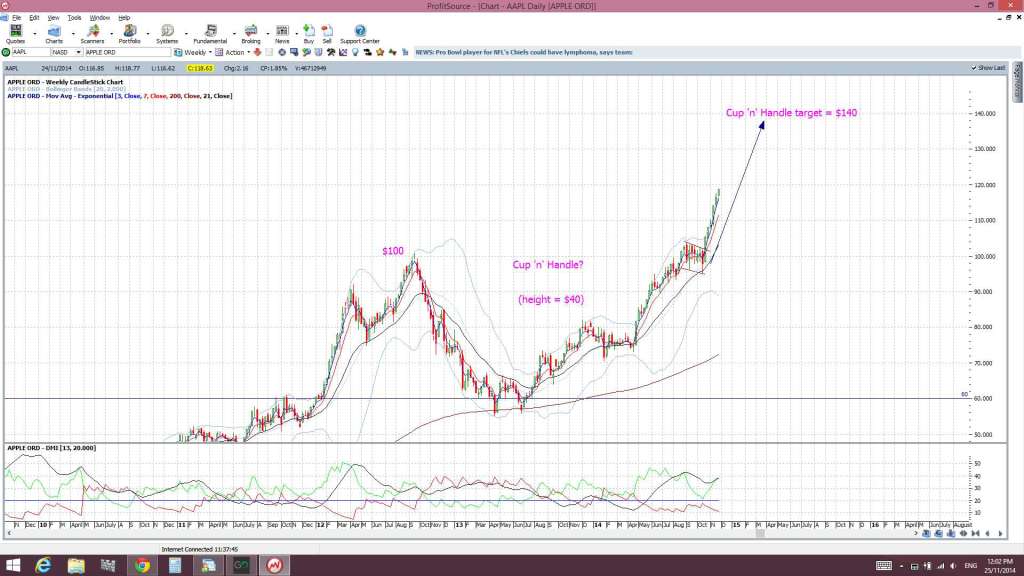The width and height of the screenshot is (1024, 576).
Task: Open the Broking icon
Action: click(x=251, y=31)
